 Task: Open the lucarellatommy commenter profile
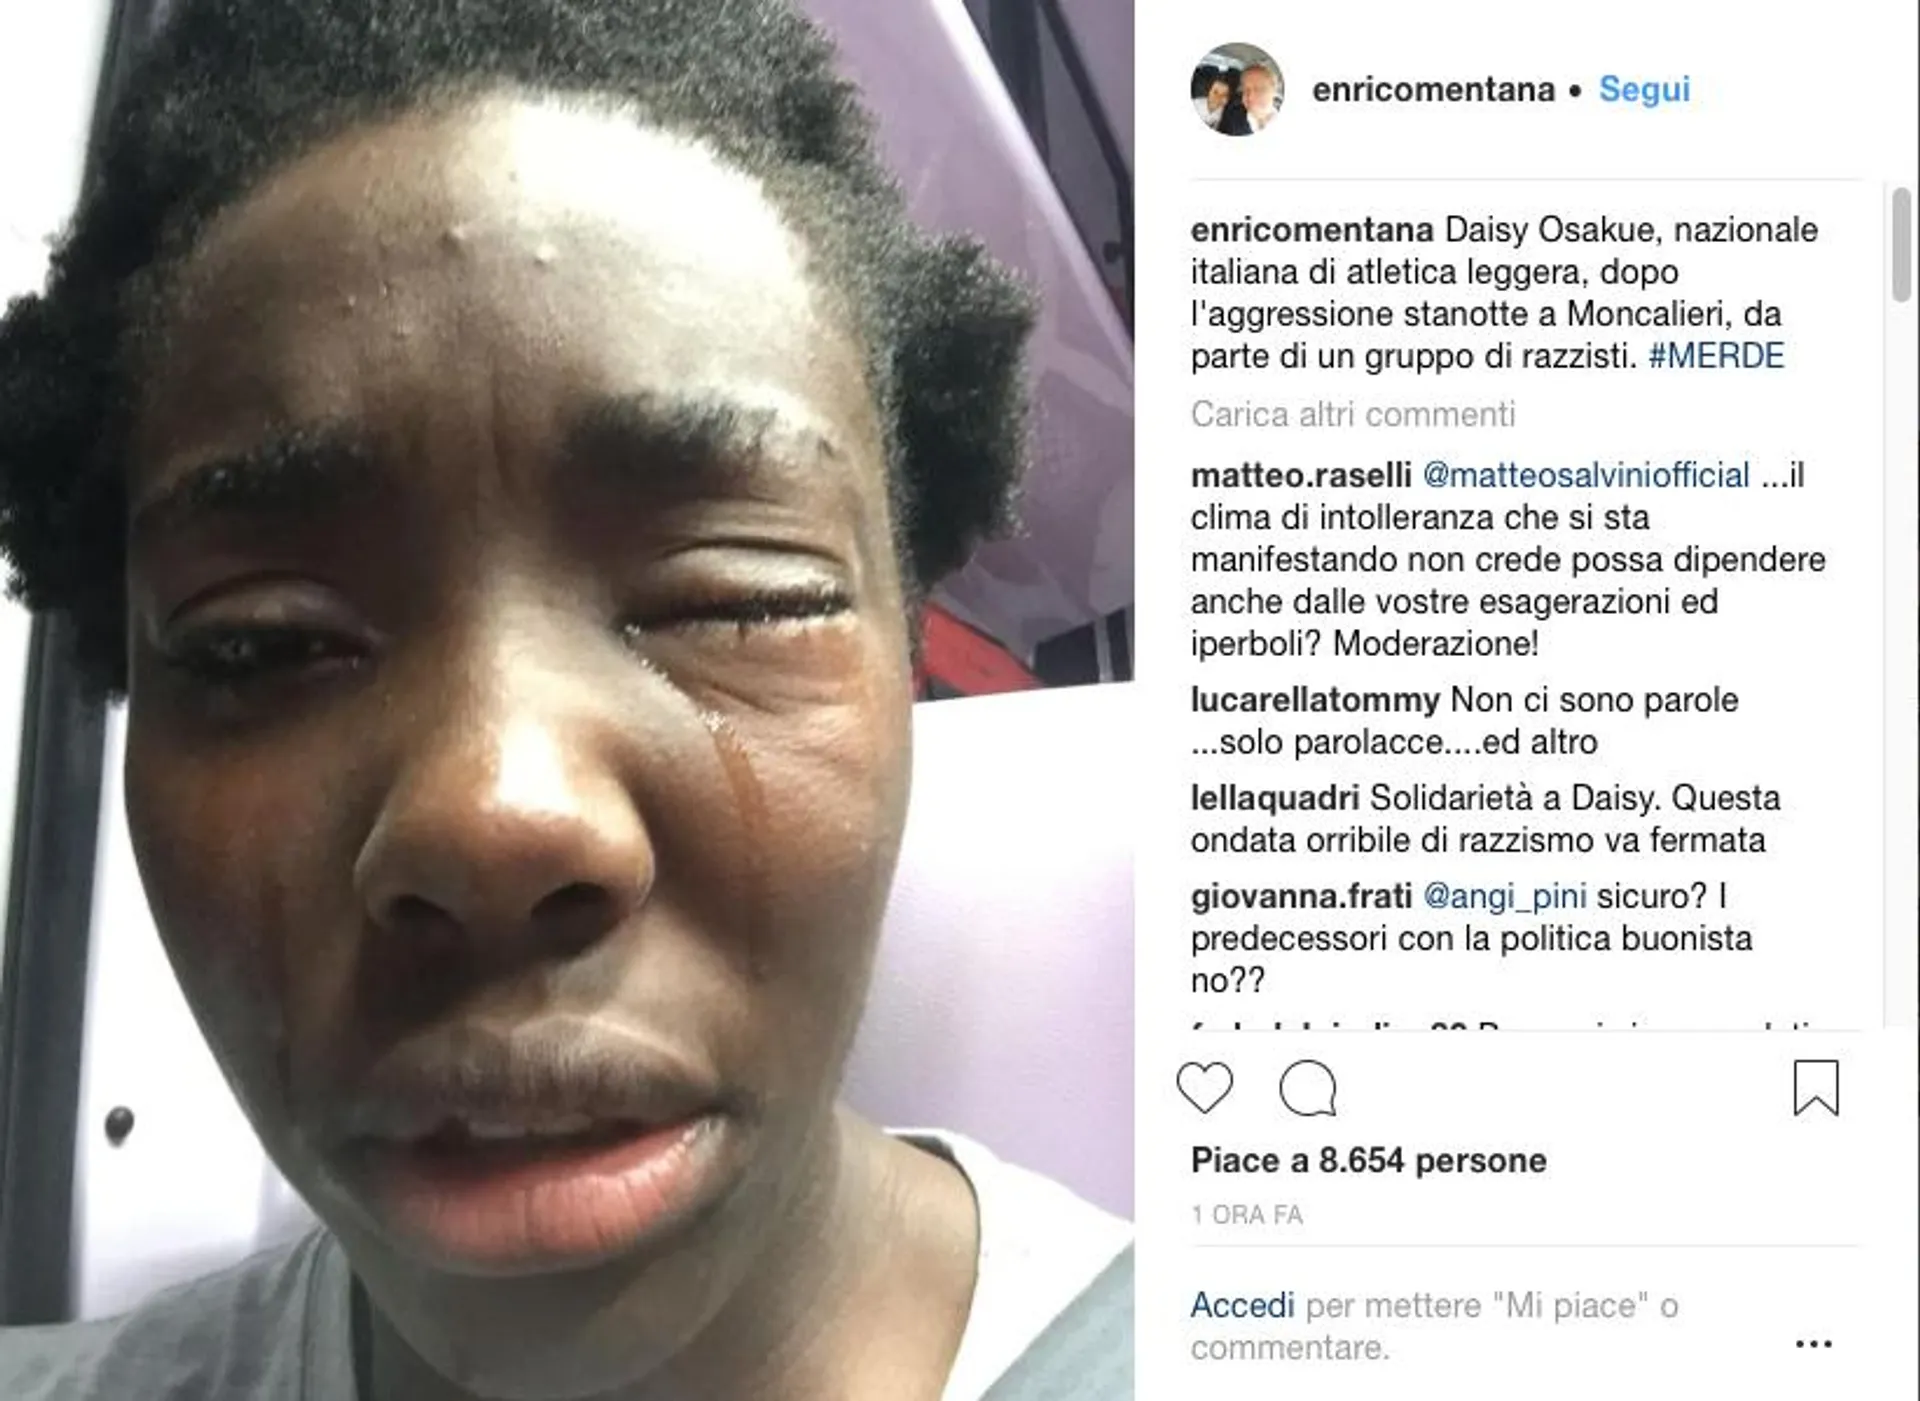tap(1315, 700)
